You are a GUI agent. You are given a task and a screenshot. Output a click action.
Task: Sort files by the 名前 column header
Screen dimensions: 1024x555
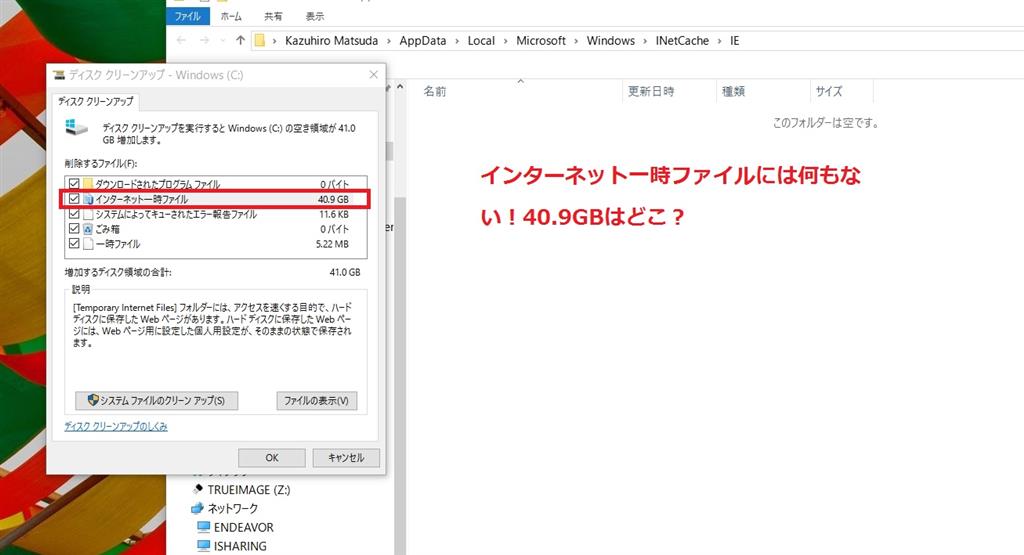pos(435,91)
